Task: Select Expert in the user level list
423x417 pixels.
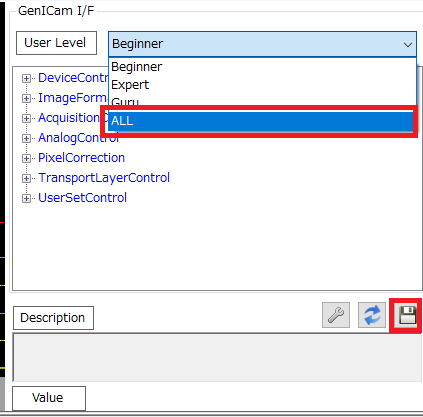Action: (x=262, y=85)
